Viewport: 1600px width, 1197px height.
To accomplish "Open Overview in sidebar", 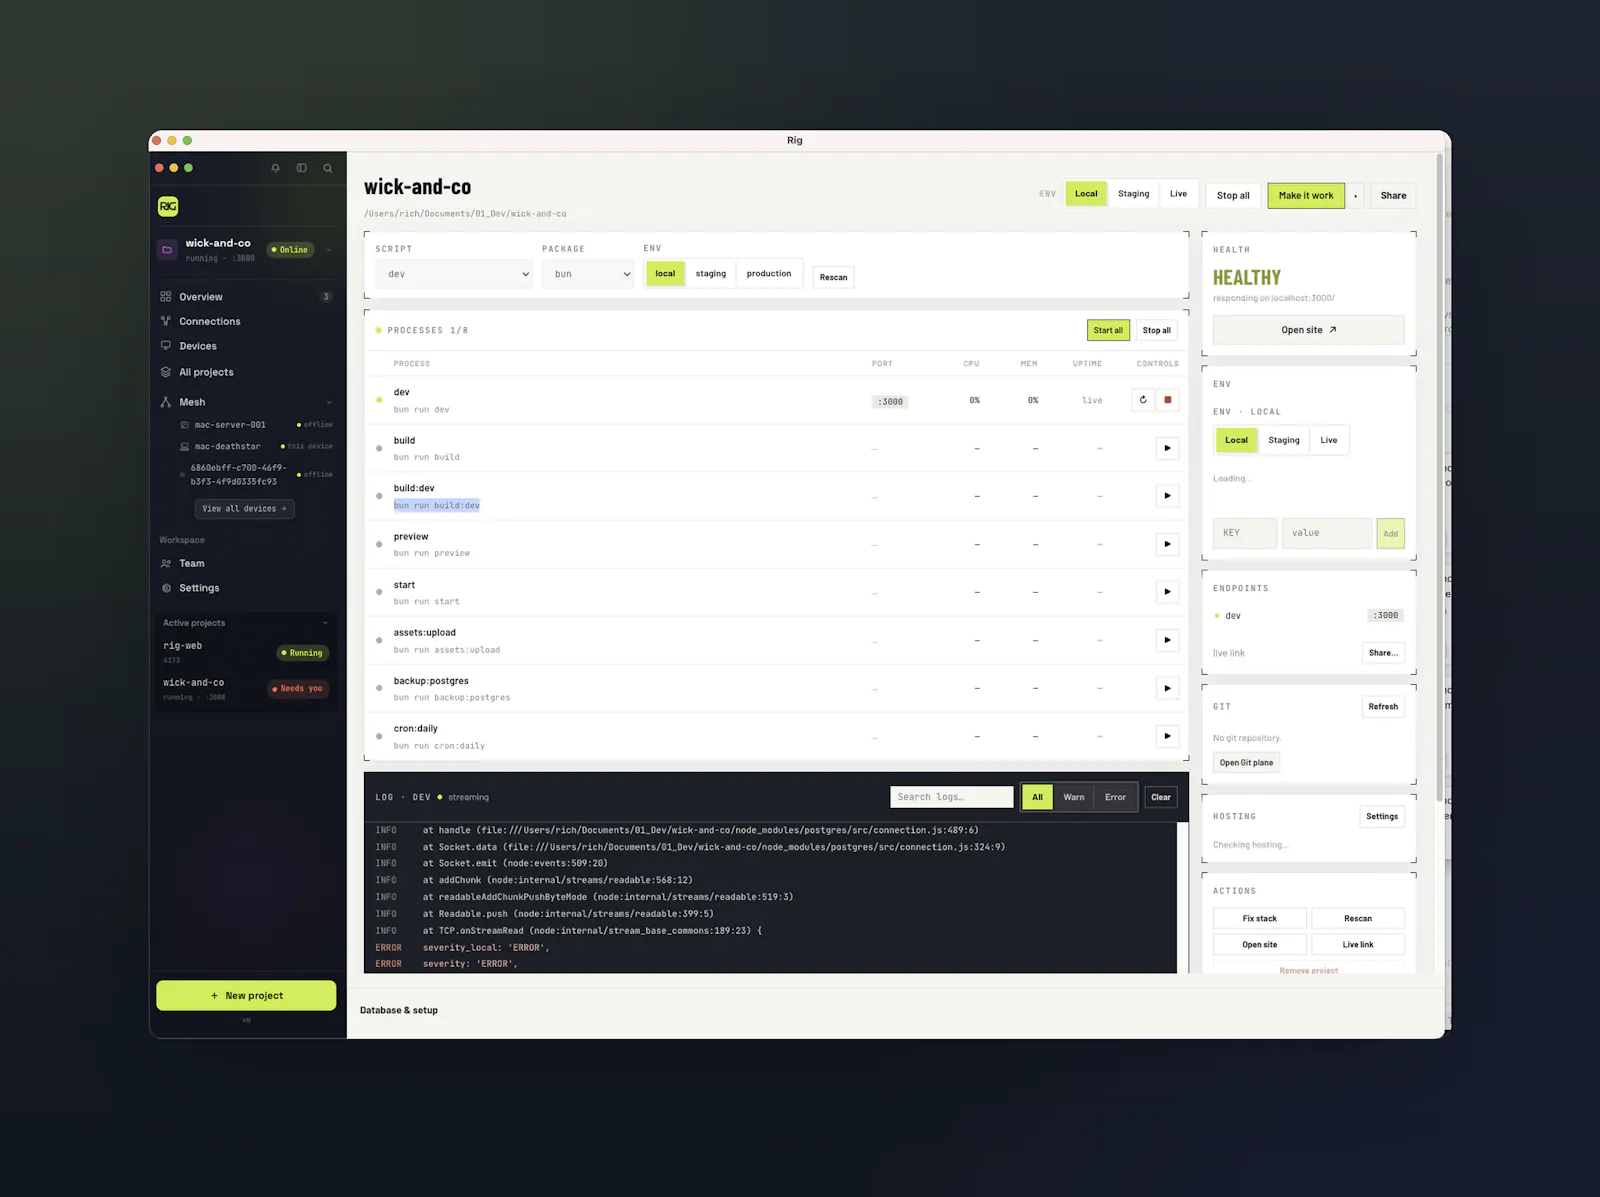I will click(x=246, y=297).
